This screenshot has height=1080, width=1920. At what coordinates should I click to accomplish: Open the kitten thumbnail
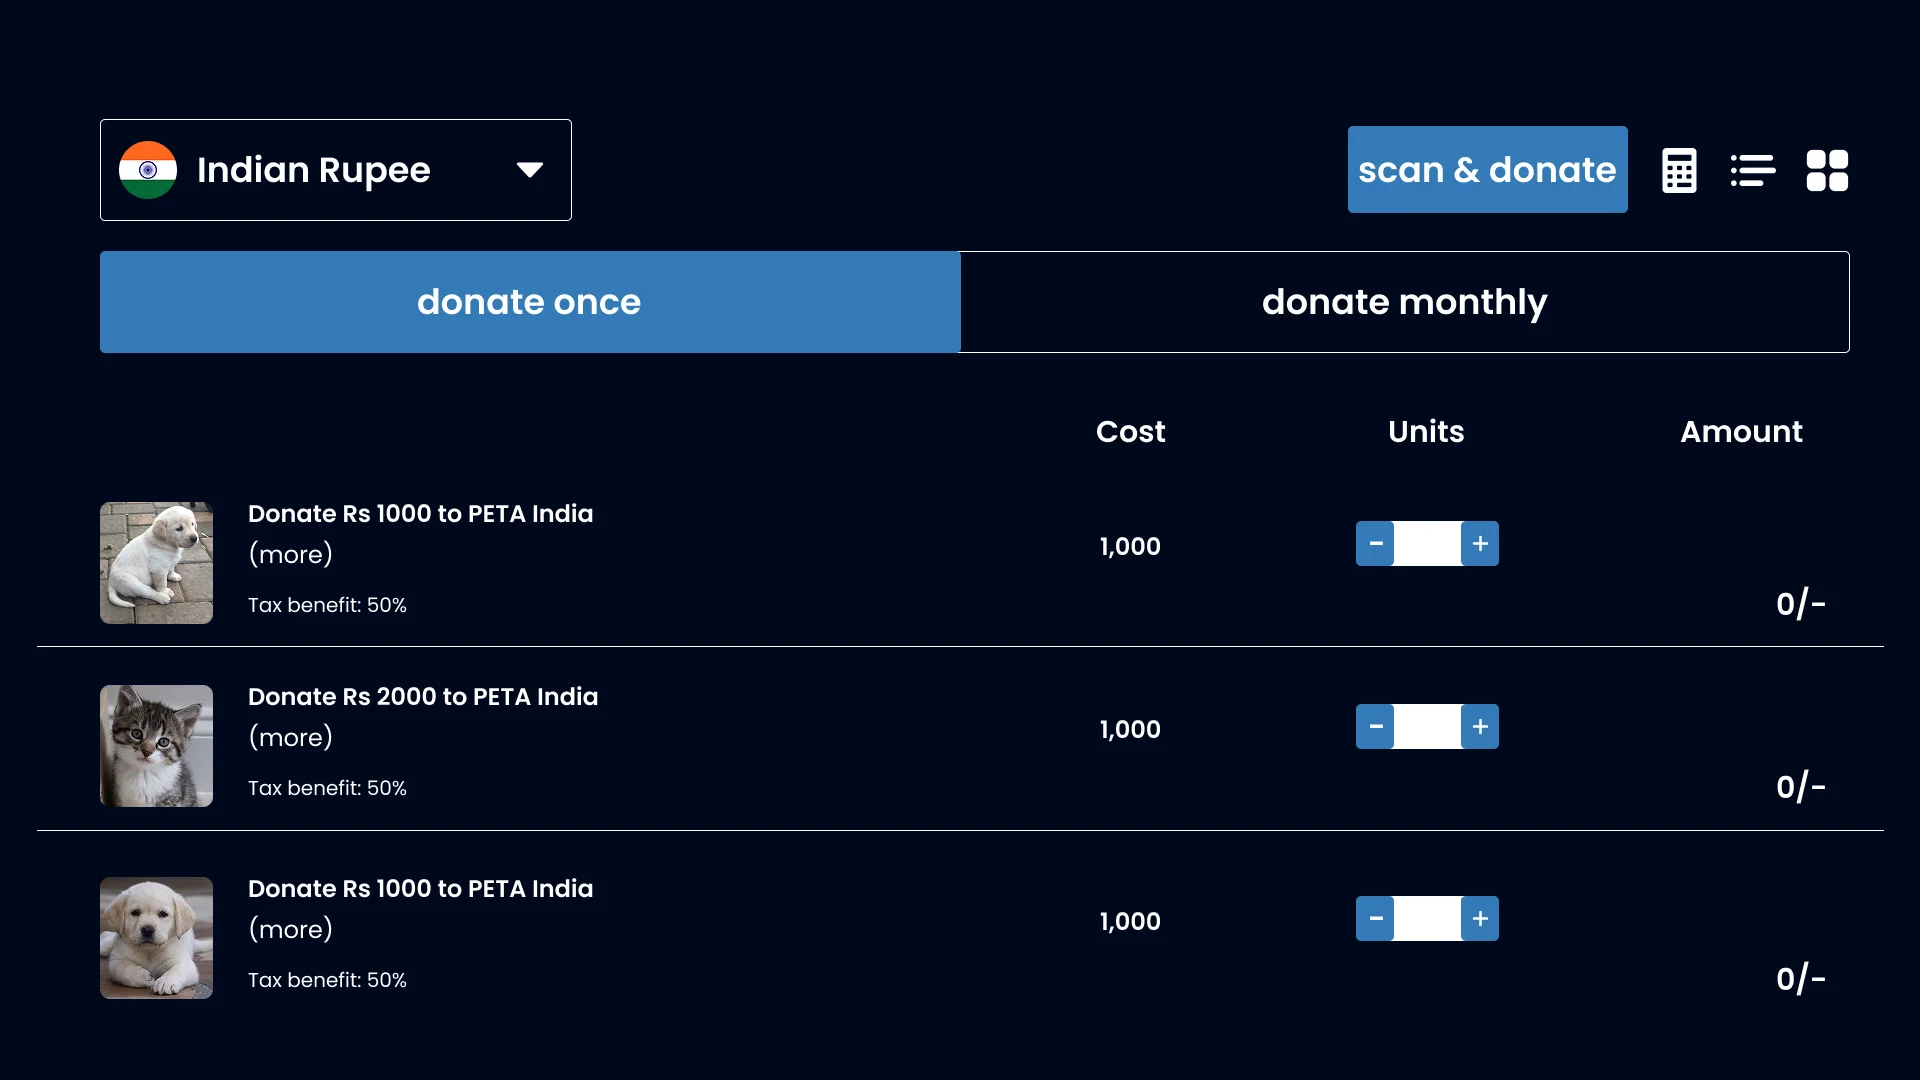tap(156, 746)
